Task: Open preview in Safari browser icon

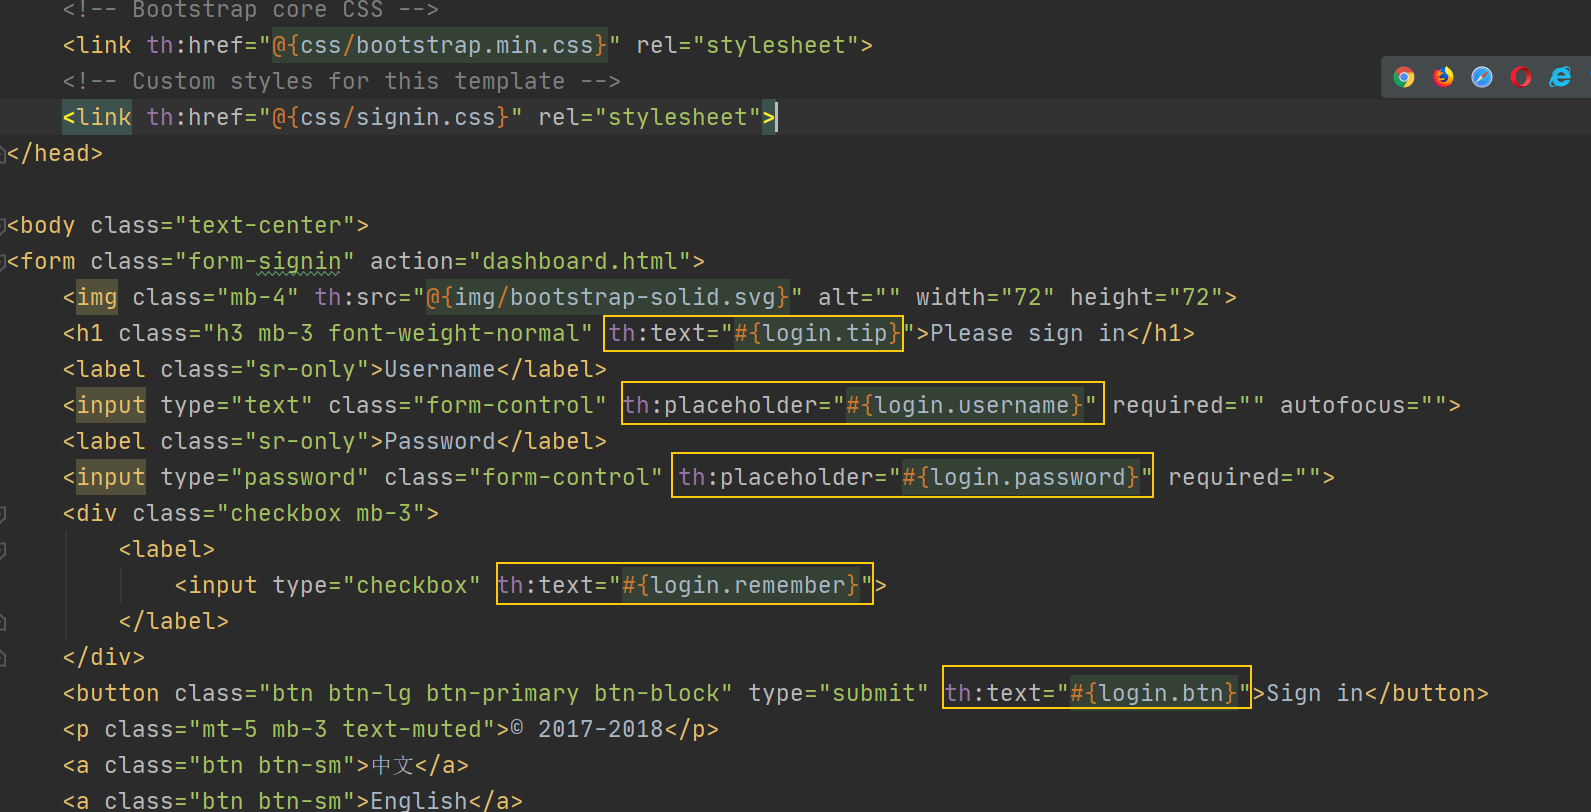Action: click(x=1482, y=77)
